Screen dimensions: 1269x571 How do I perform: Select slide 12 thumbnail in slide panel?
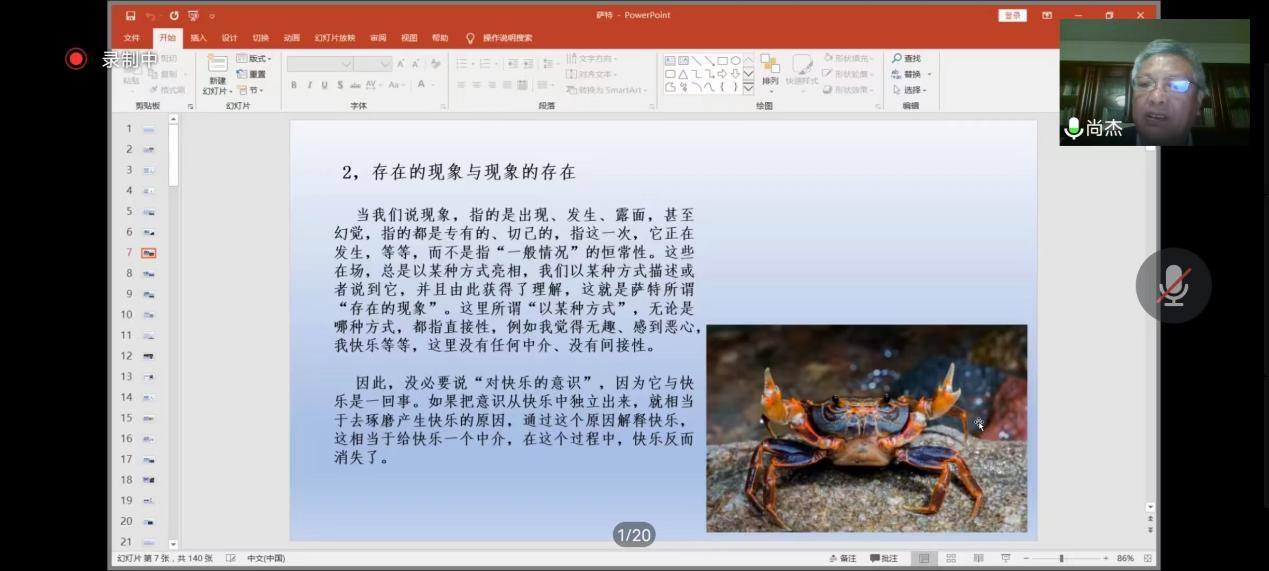pyautogui.click(x=148, y=356)
